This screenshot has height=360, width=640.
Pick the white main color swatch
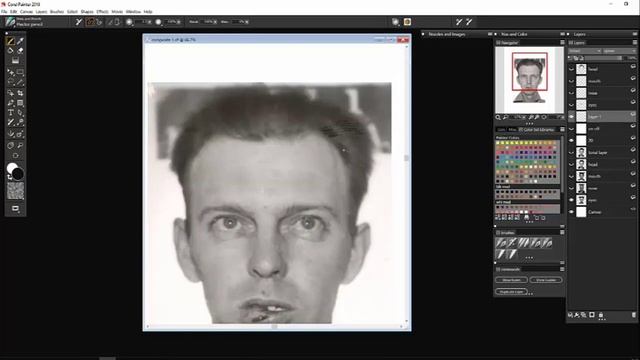(12, 168)
